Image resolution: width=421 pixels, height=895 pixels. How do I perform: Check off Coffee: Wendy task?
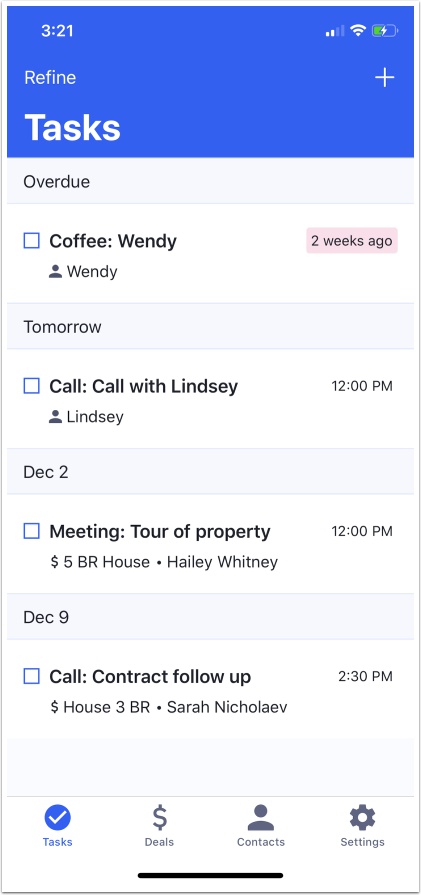pos(31,241)
